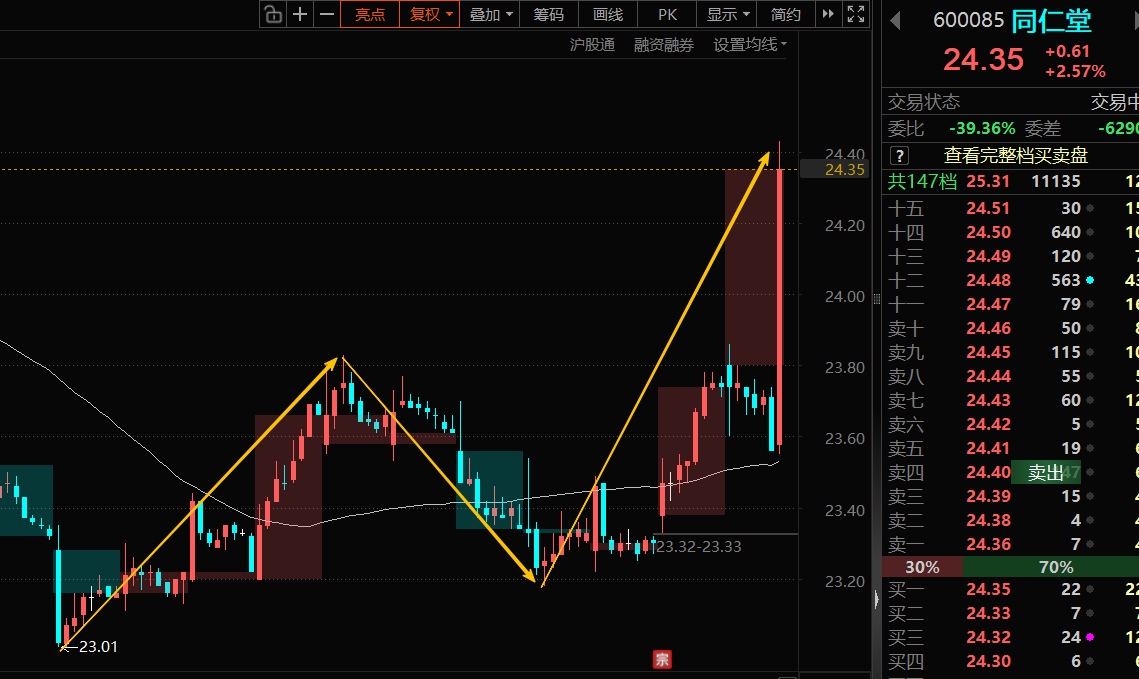
Task: Click the grey dot beside sell order 24.50
Action: (1090, 232)
